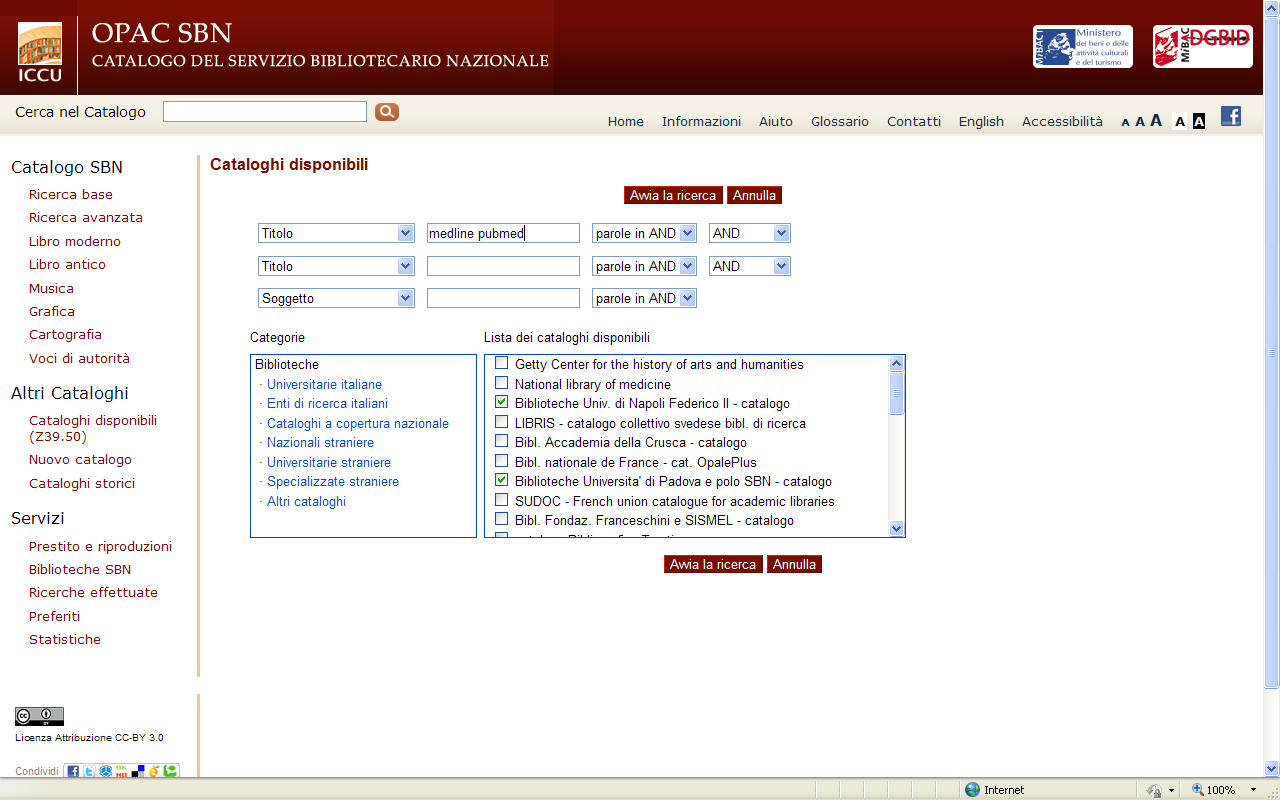Check Bibl. nationale de France OpalePlus
Viewport: 1280px width, 800px height.
502,461
